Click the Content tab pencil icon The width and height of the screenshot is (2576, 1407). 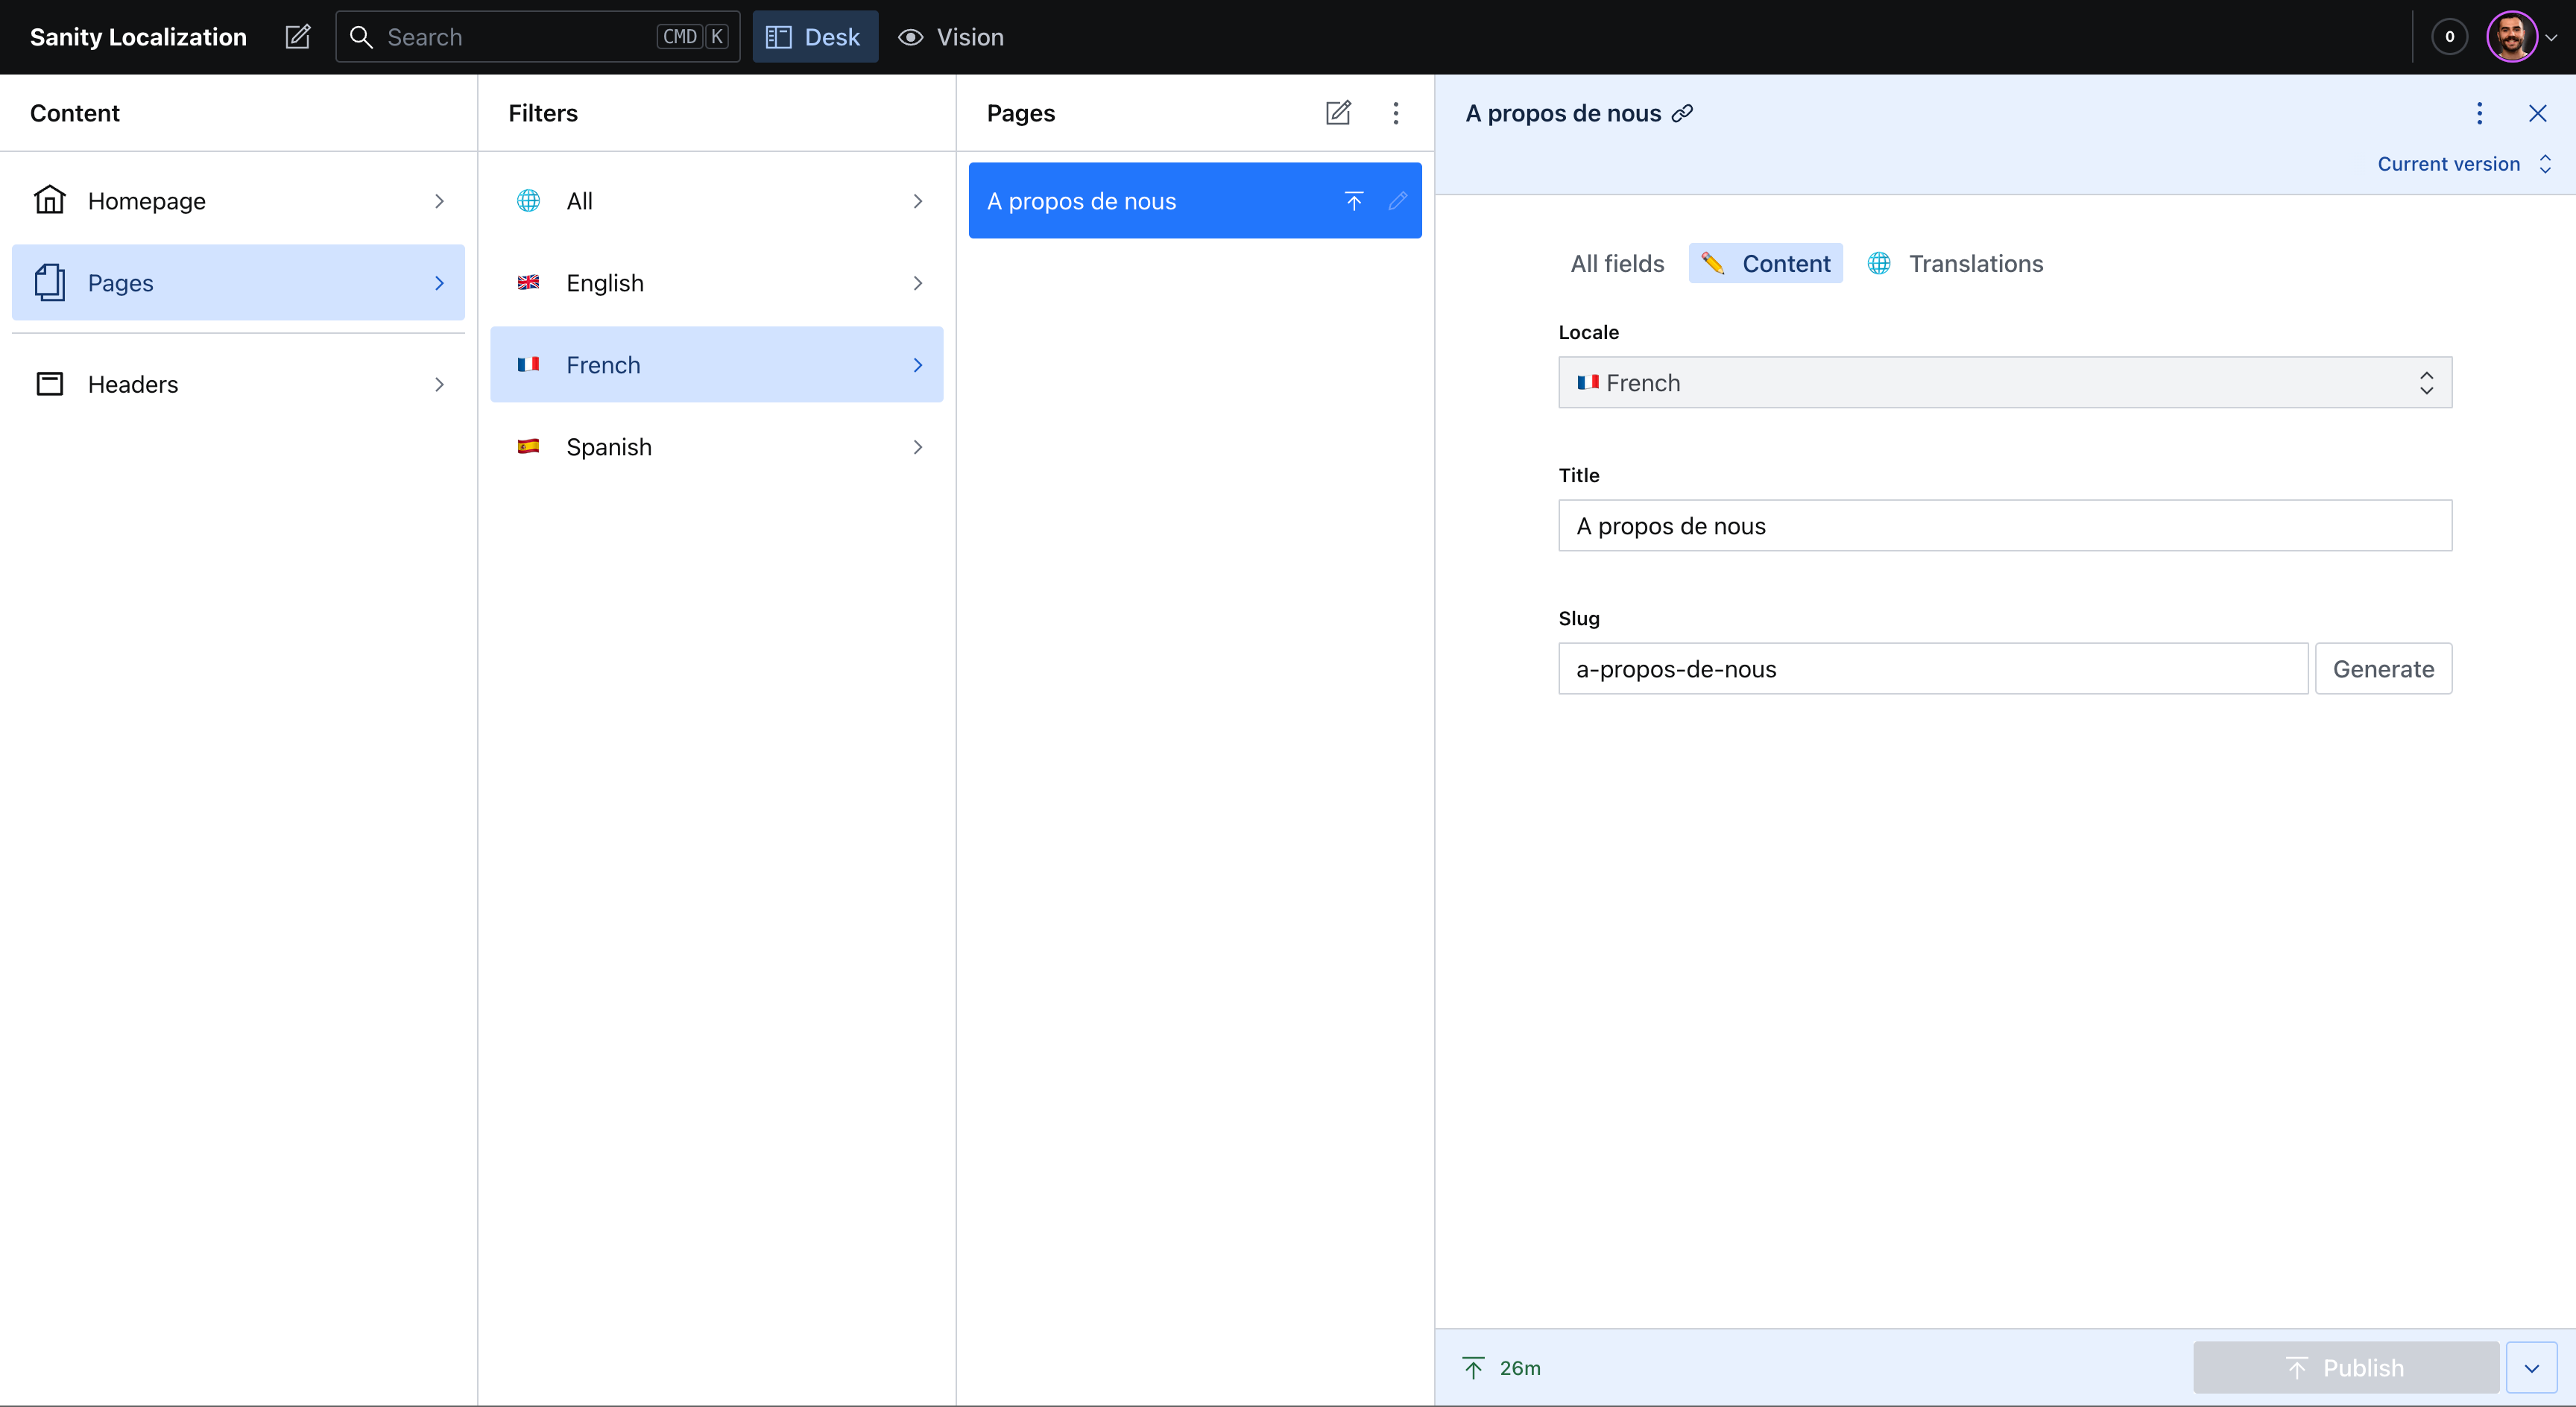(1714, 263)
